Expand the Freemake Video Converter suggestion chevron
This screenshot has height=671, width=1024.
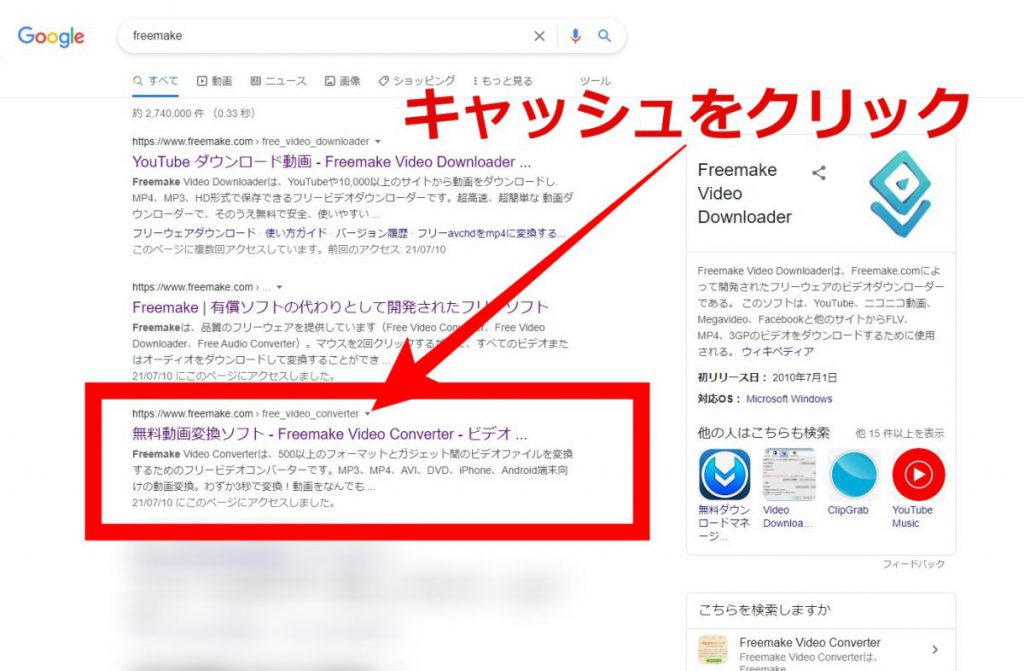coord(935,649)
